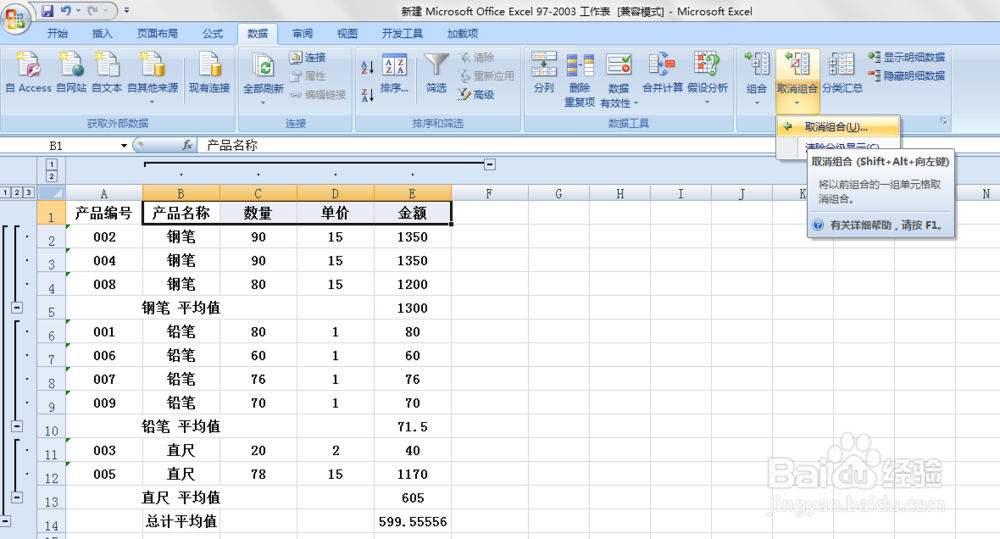The height and width of the screenshot is (539, 1000).
Task: Switch to the 视图 tab
Action: (x=347, y=34)
